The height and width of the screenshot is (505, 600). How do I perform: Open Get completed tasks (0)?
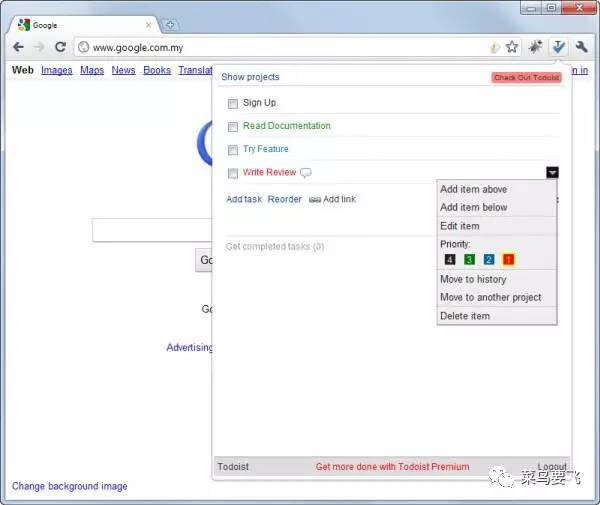click(275, 246)
